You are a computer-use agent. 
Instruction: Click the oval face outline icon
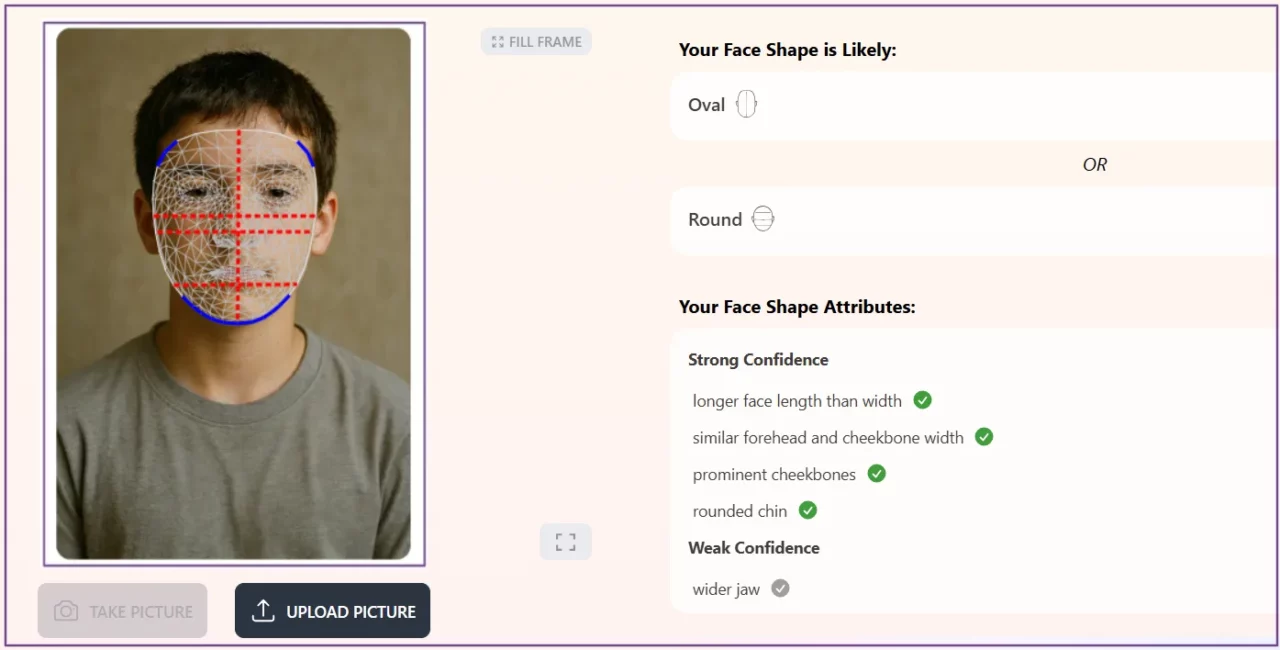[746, 104]
